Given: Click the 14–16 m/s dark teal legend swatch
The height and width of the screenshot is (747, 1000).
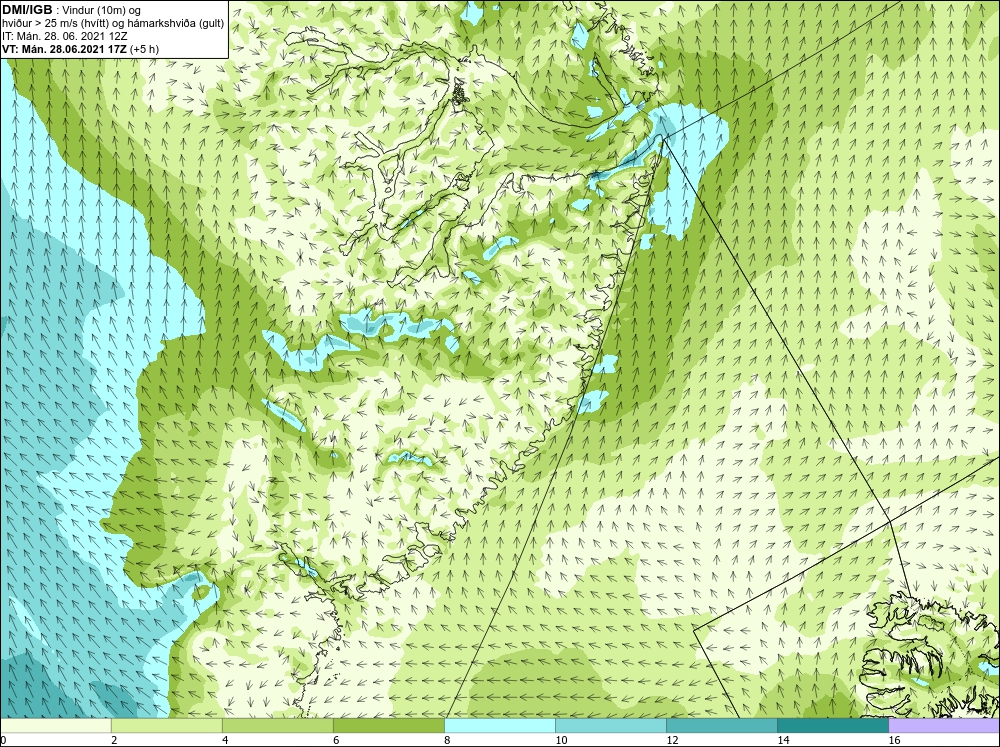Looking at the screenshot, I should (833, 726).
